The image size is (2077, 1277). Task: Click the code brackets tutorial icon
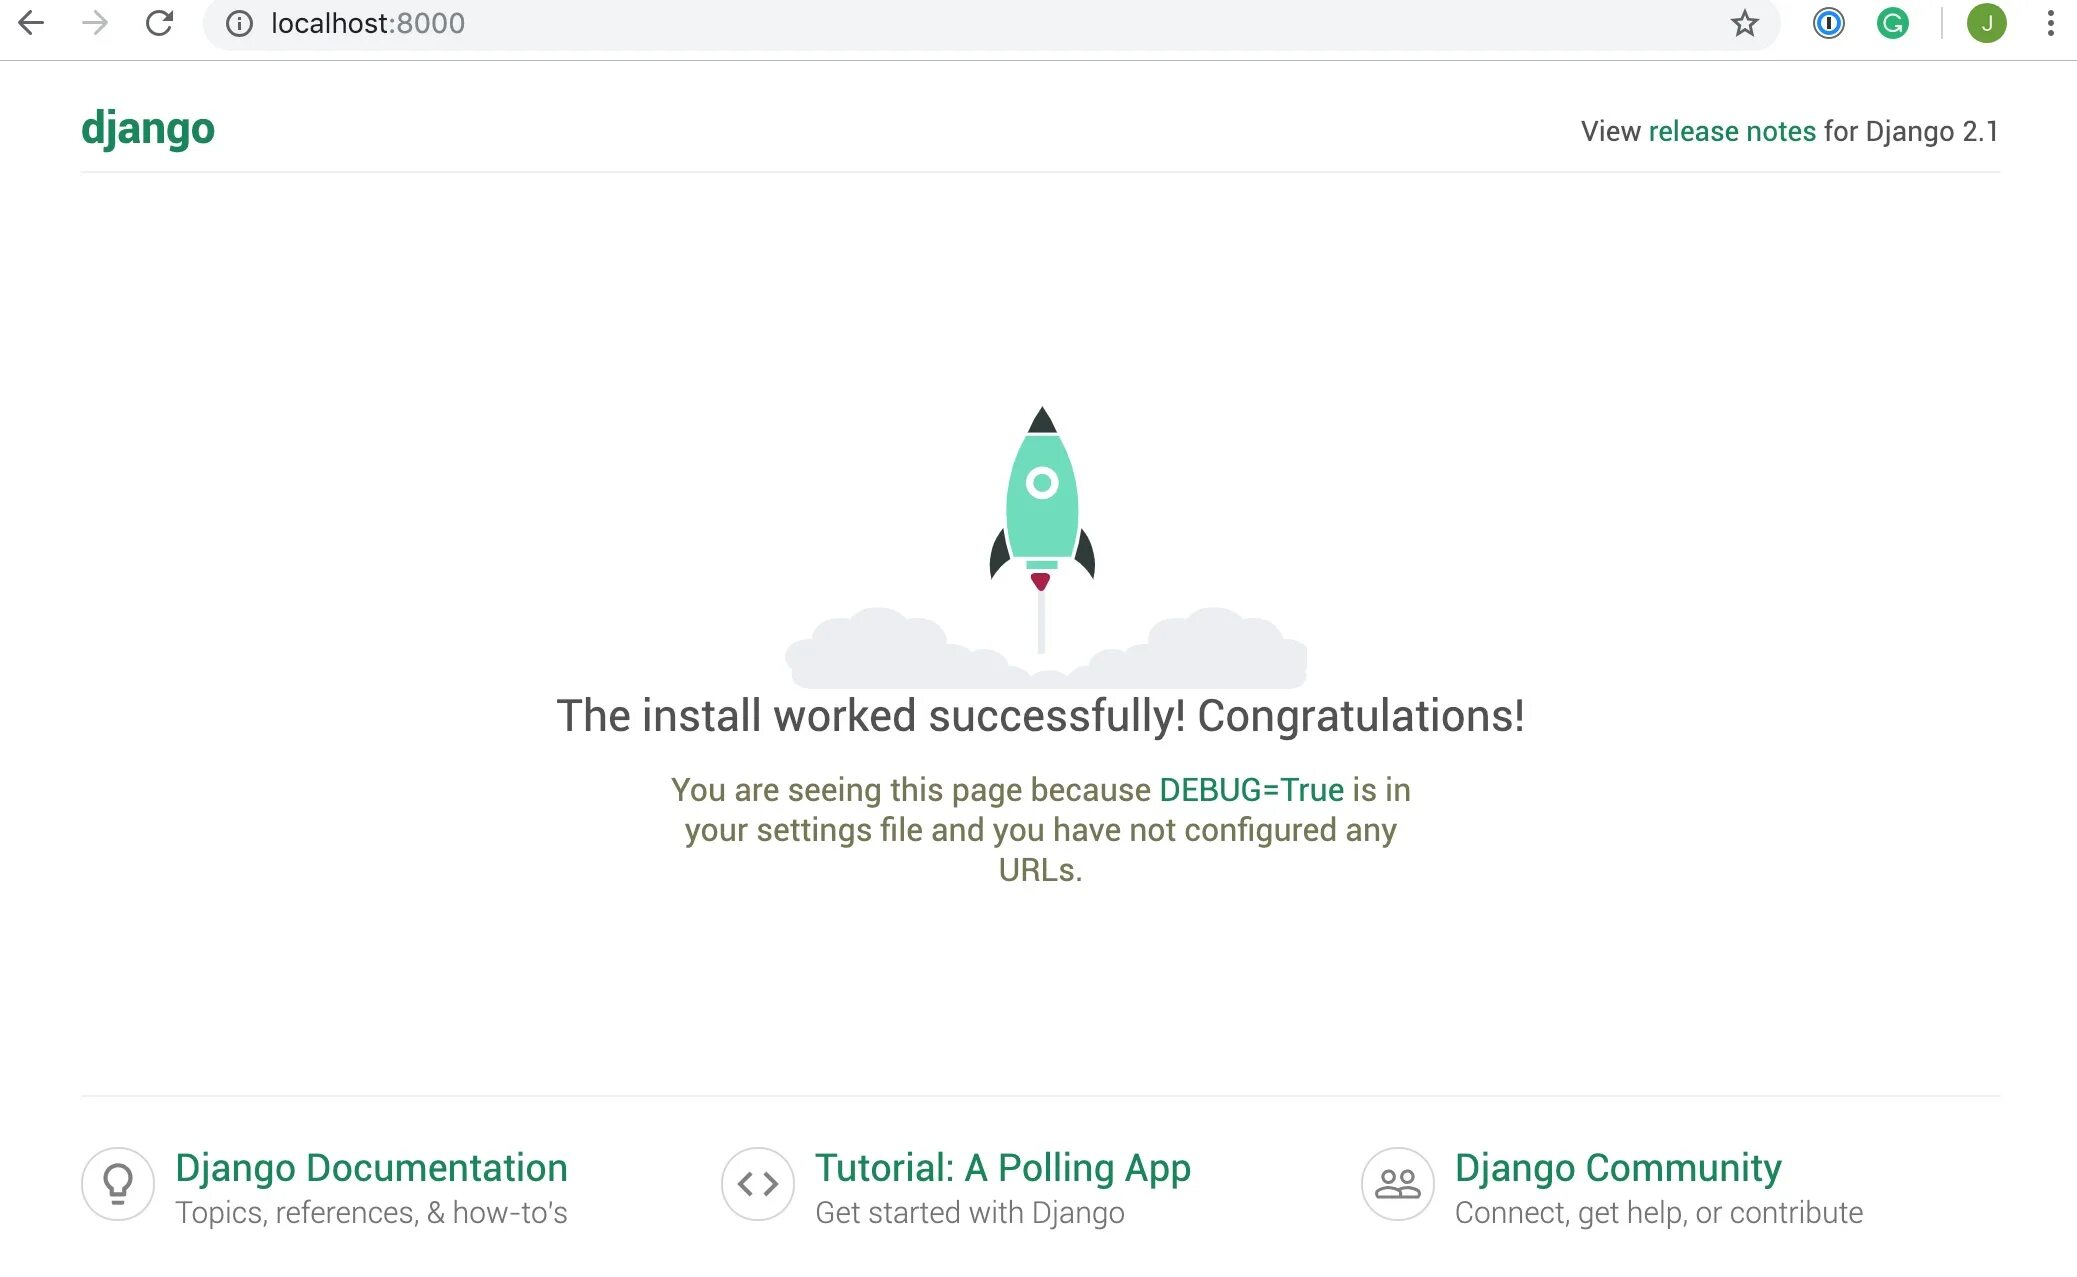point(757,1183)
